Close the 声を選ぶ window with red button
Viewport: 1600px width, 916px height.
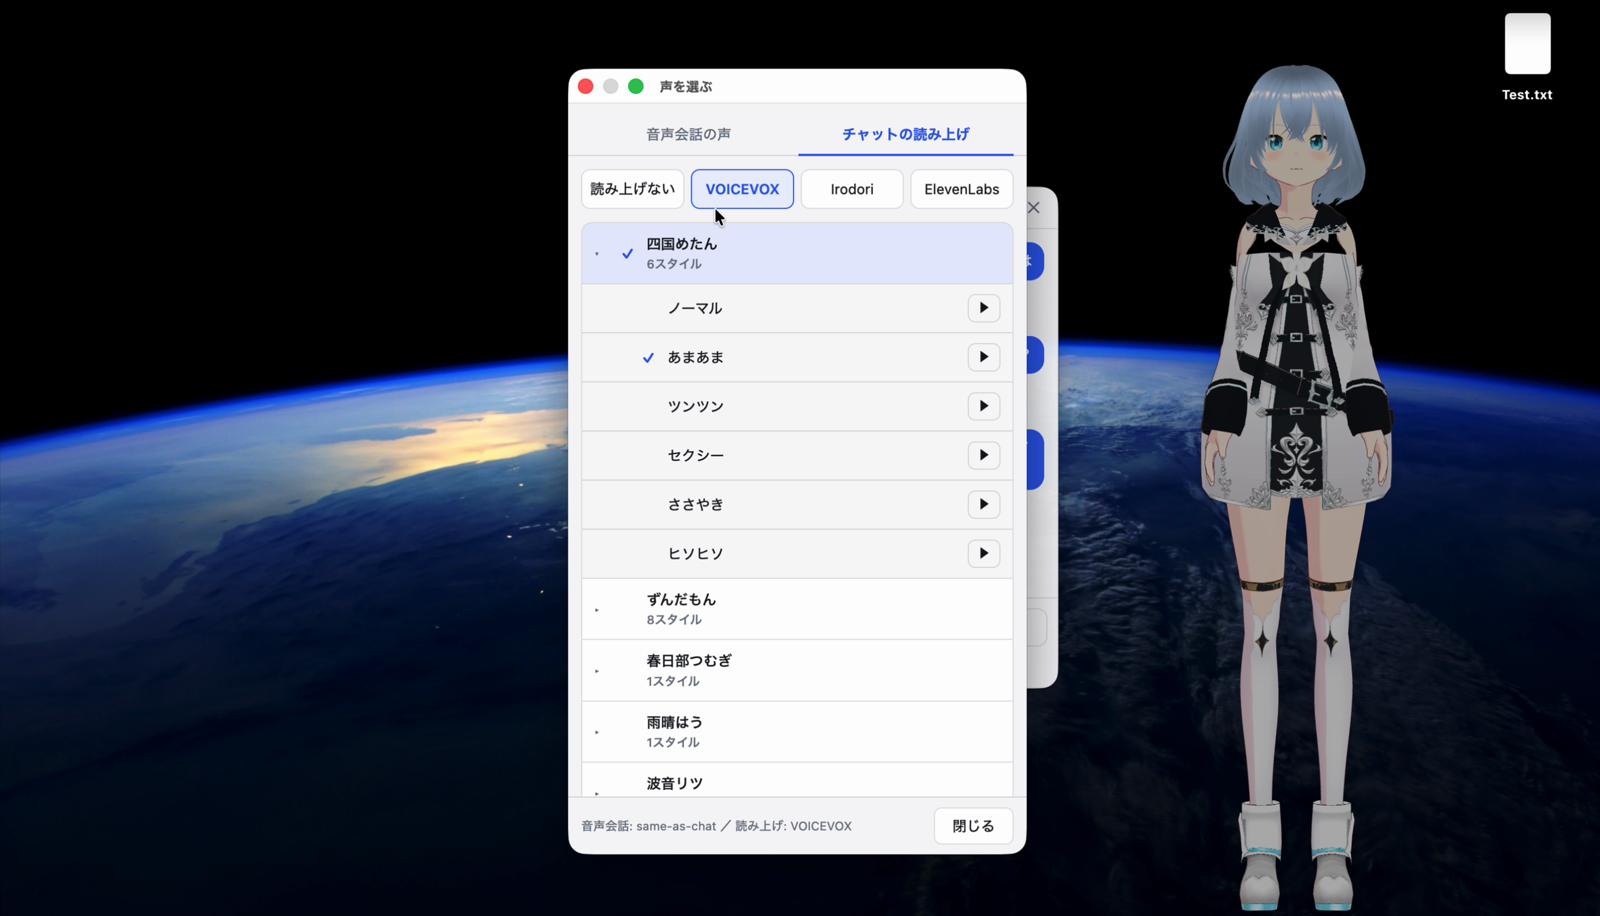(586, 86)
